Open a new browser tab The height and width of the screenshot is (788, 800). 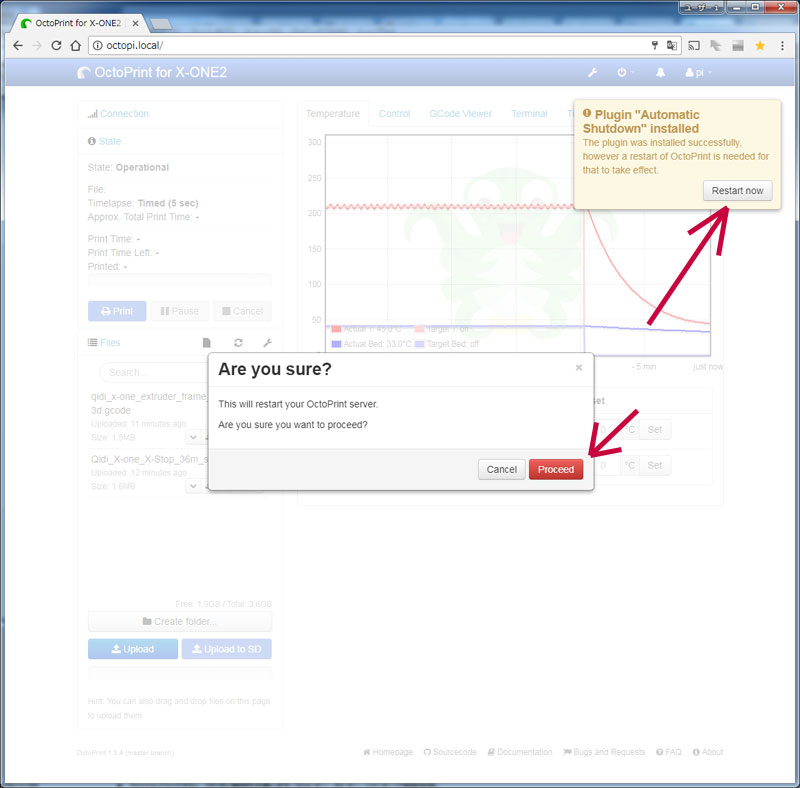[x=161, y=23]
